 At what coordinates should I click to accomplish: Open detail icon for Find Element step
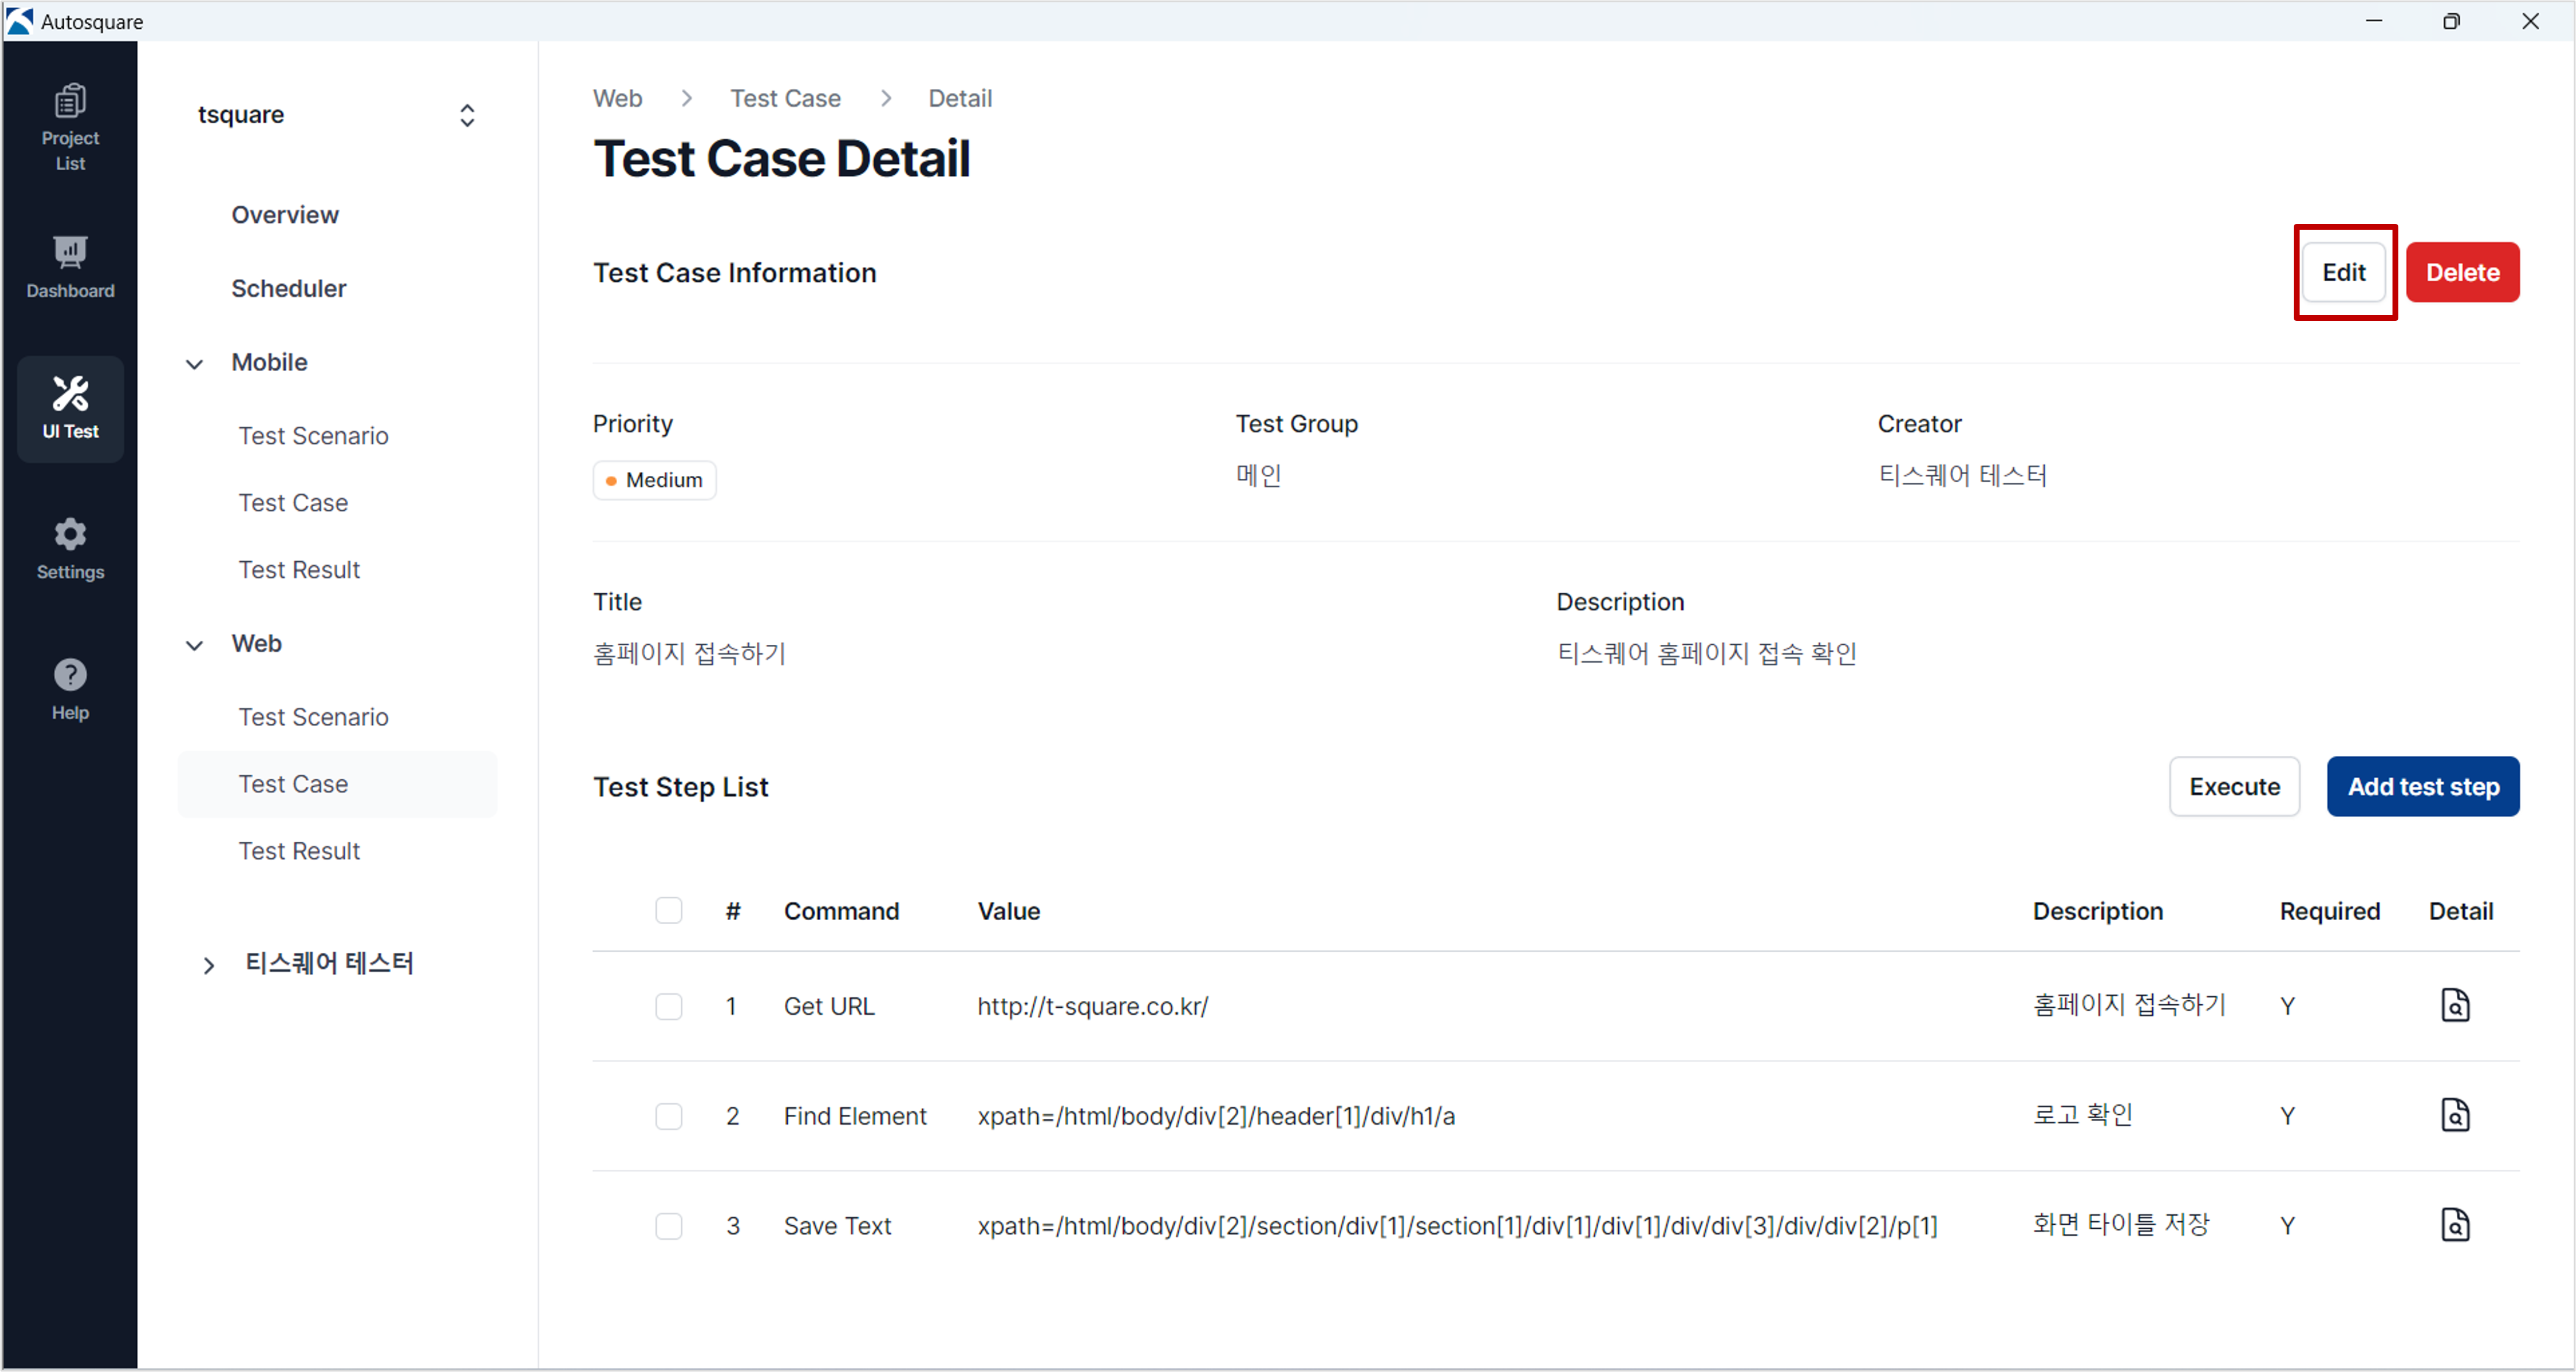pyautogui.click(x=2455, y=1115)
